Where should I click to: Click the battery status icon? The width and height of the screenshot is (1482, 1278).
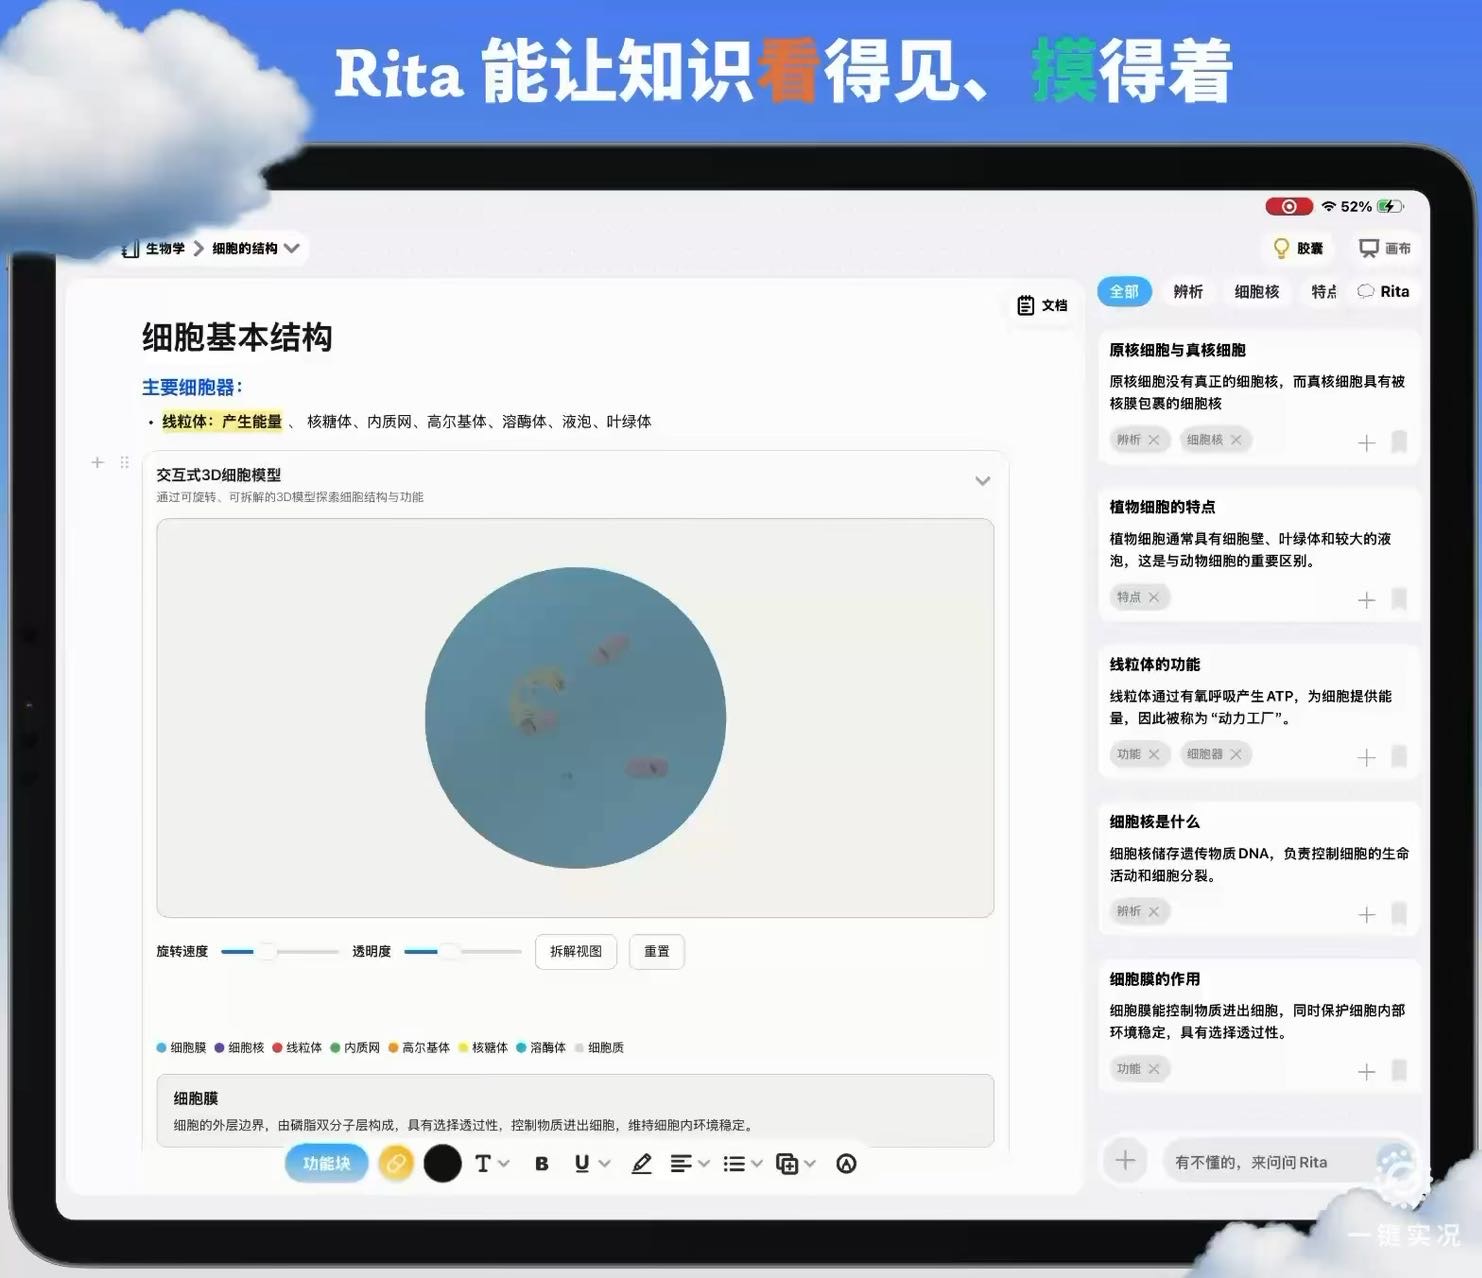[x=1390, y=206]
